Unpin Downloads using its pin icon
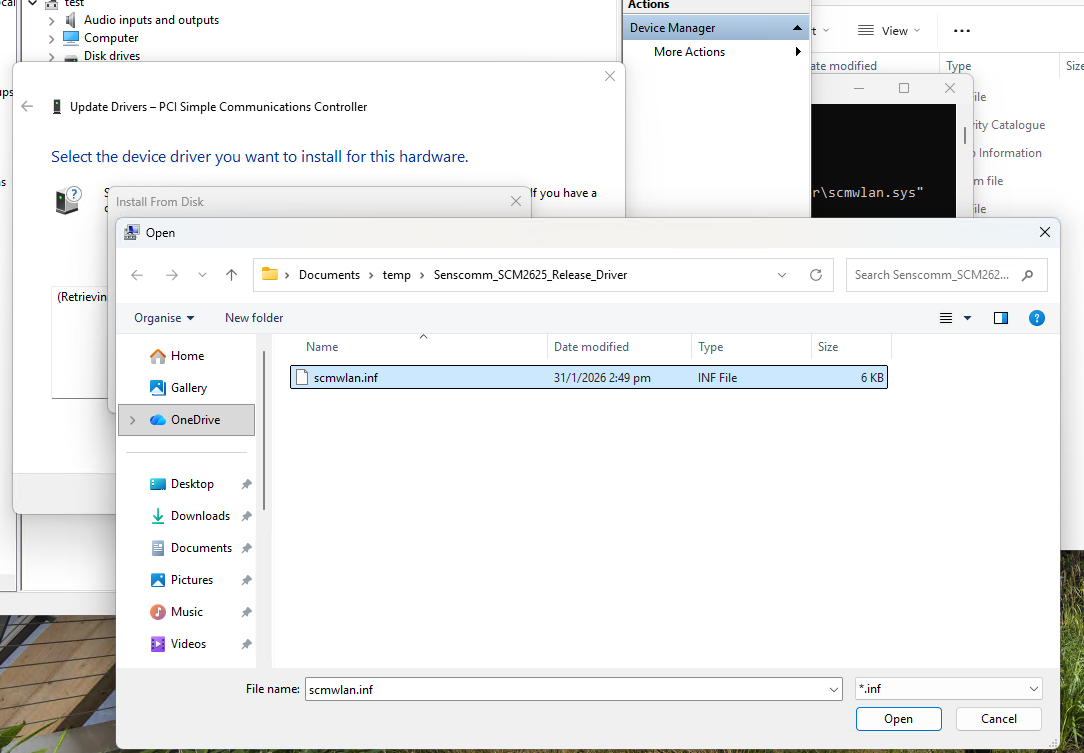The width and height of the screenshot is (1084, 753). (246, 516)
